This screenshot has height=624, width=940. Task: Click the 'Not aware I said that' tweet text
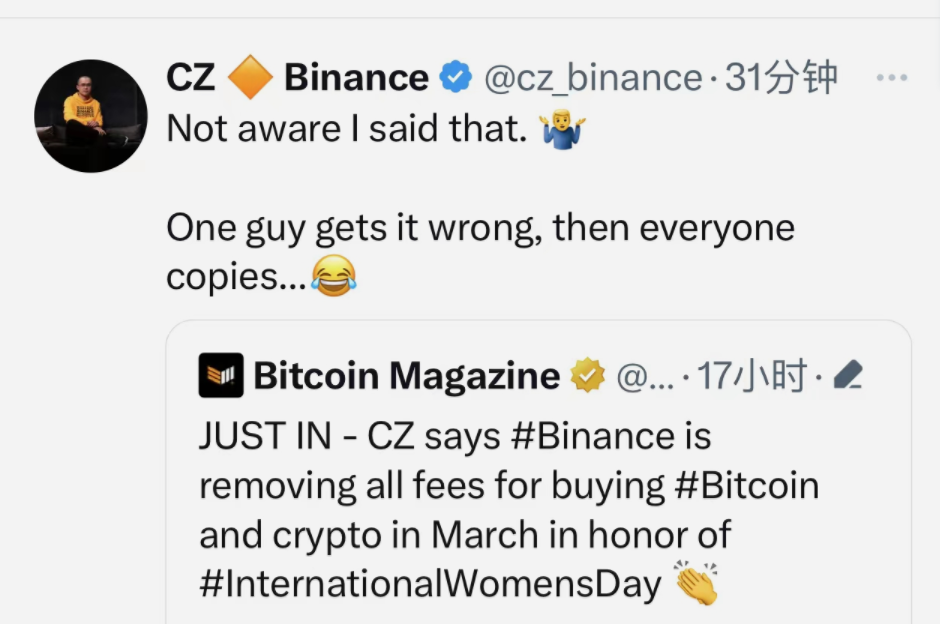347,129
